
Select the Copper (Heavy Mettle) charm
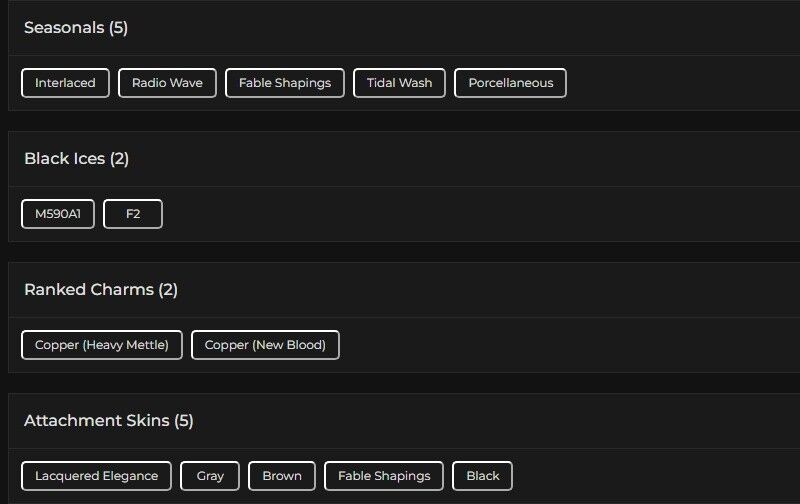click(102, 345)
